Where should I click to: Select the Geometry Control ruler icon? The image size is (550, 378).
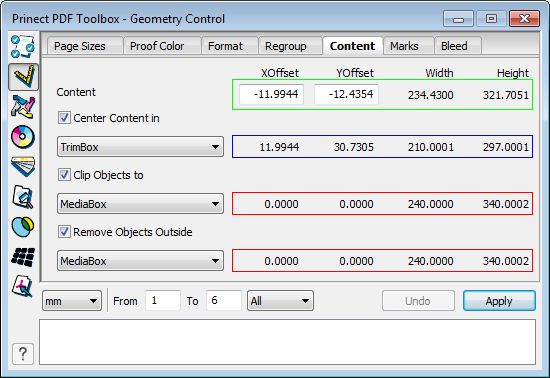[x=24, y=76]
